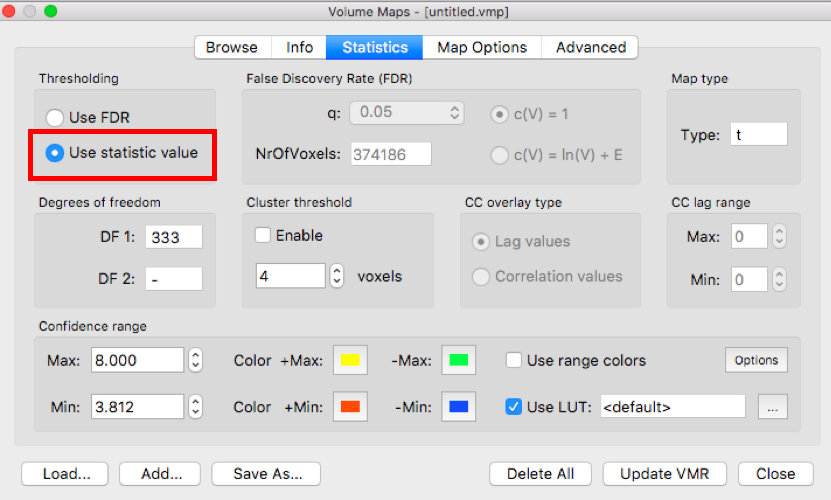
Task: Click the confidence Min field 3.812
Action: [137, 407]
